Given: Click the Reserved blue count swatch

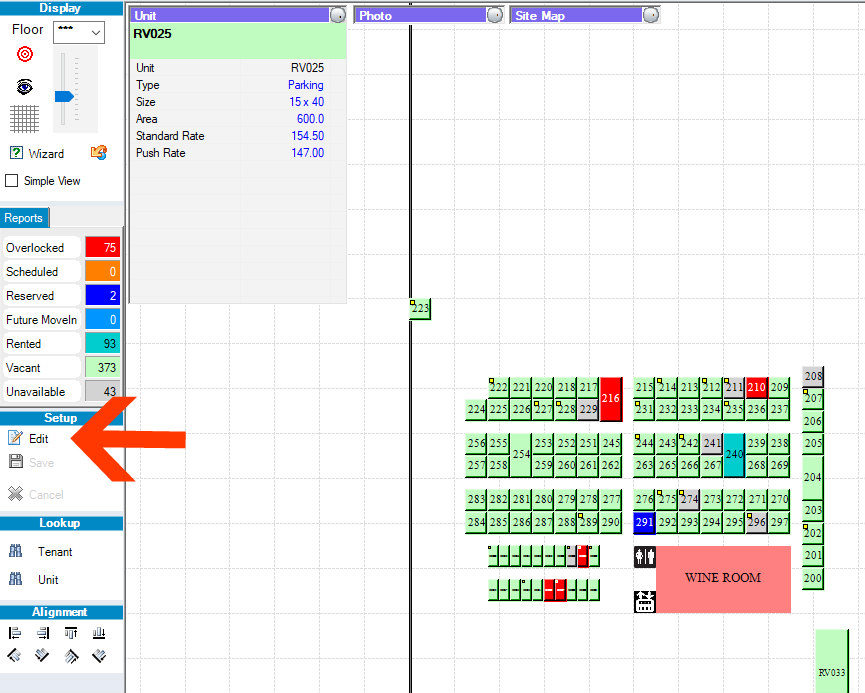Looking at the screenshot, I should 103,296.
